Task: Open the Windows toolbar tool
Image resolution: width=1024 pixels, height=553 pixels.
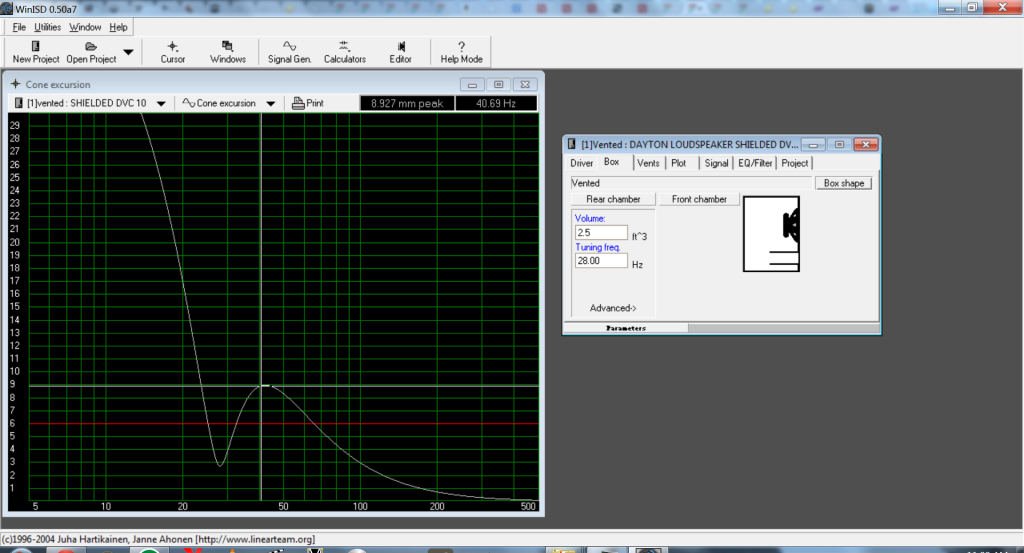Action: tap(228, 52)
